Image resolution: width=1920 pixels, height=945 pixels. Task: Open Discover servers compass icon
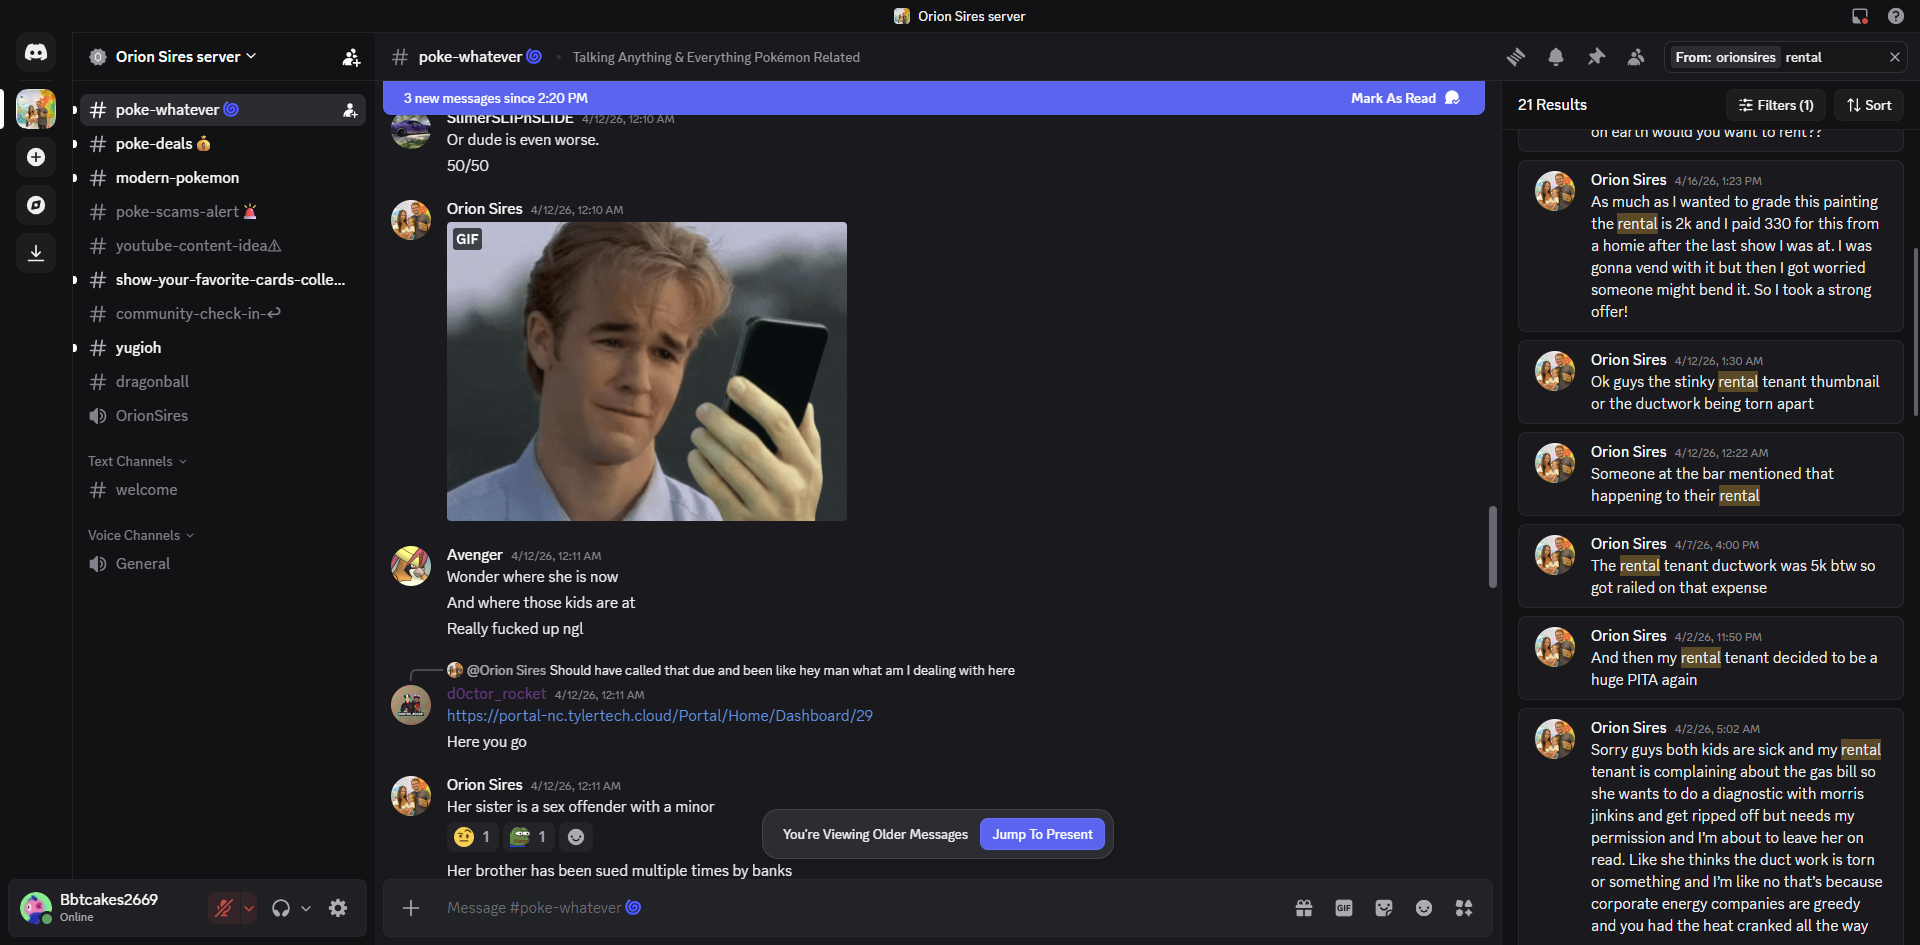click(36, 205)
